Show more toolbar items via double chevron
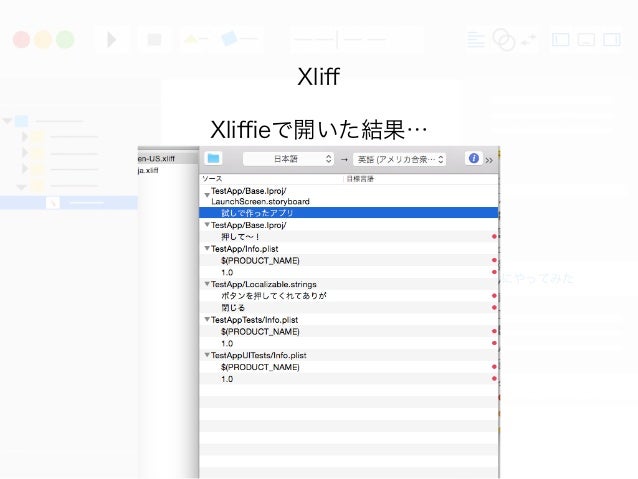 (489, 160)
